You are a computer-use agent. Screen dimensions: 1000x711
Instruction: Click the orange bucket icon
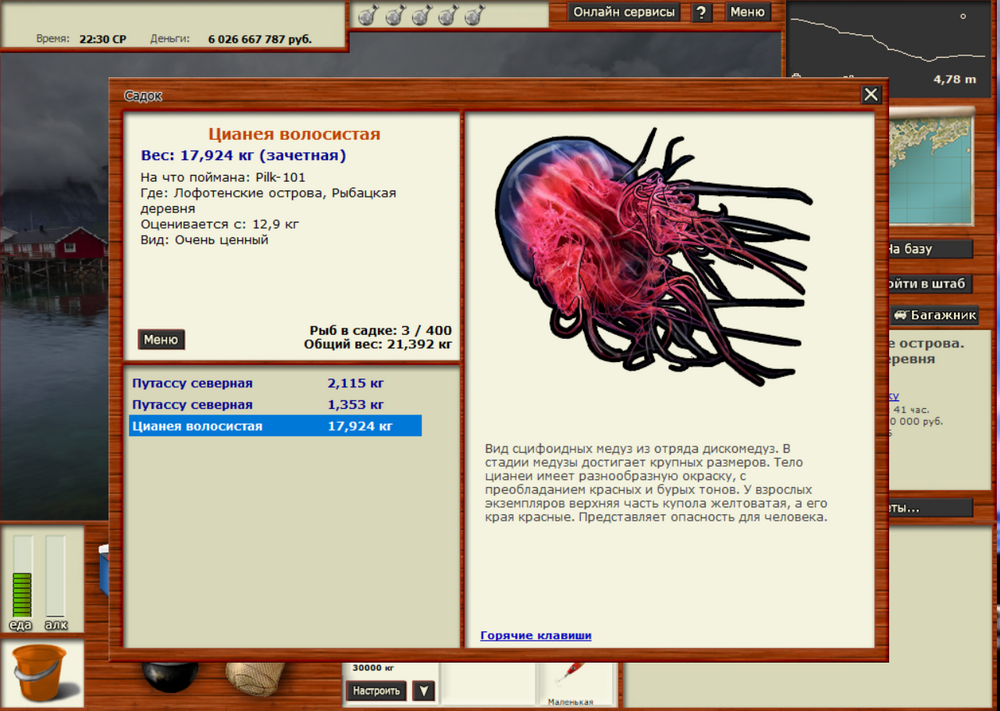point(40,672)
